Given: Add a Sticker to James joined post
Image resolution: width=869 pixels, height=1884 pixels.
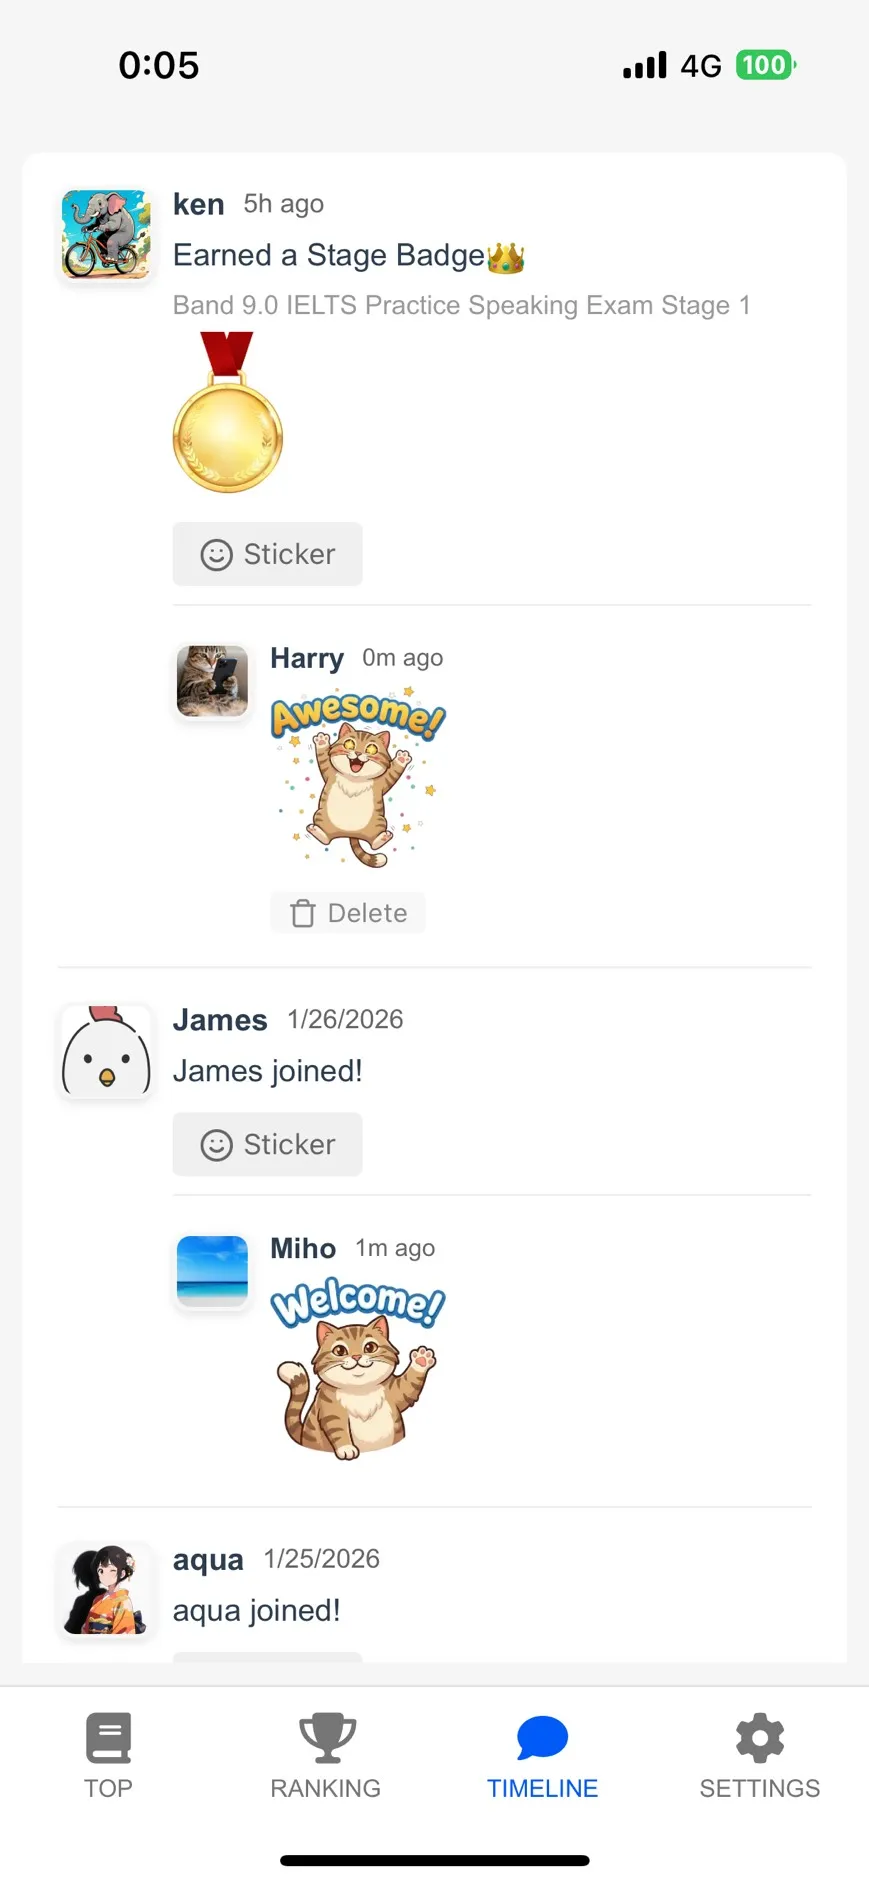Looking at the screenshot, I should pos(268,1144).
